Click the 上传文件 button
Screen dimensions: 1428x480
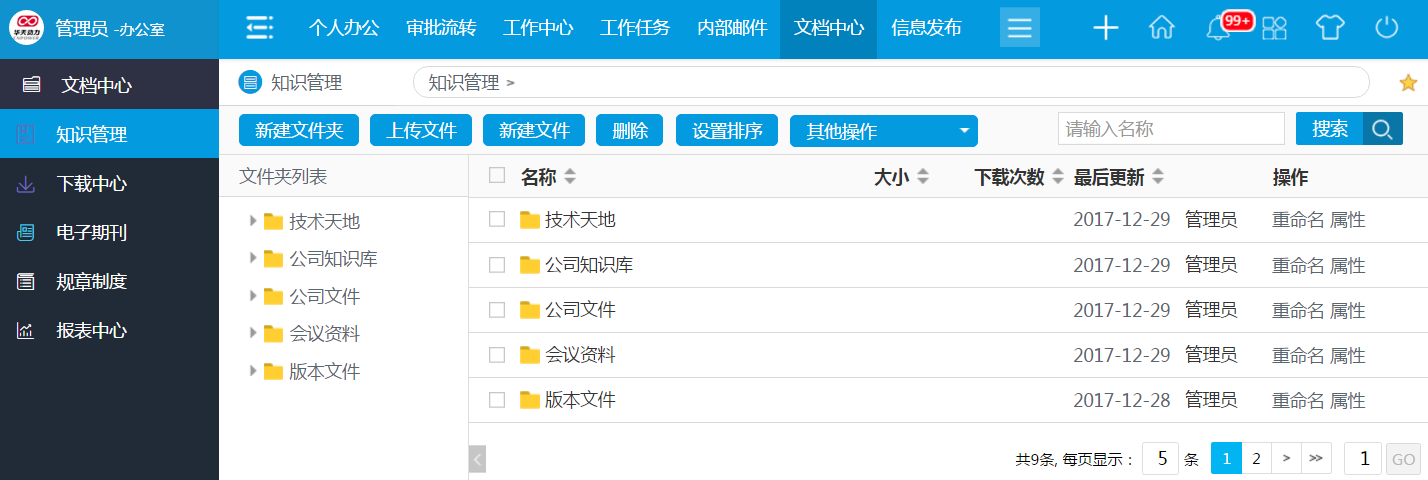click(421, 131)
